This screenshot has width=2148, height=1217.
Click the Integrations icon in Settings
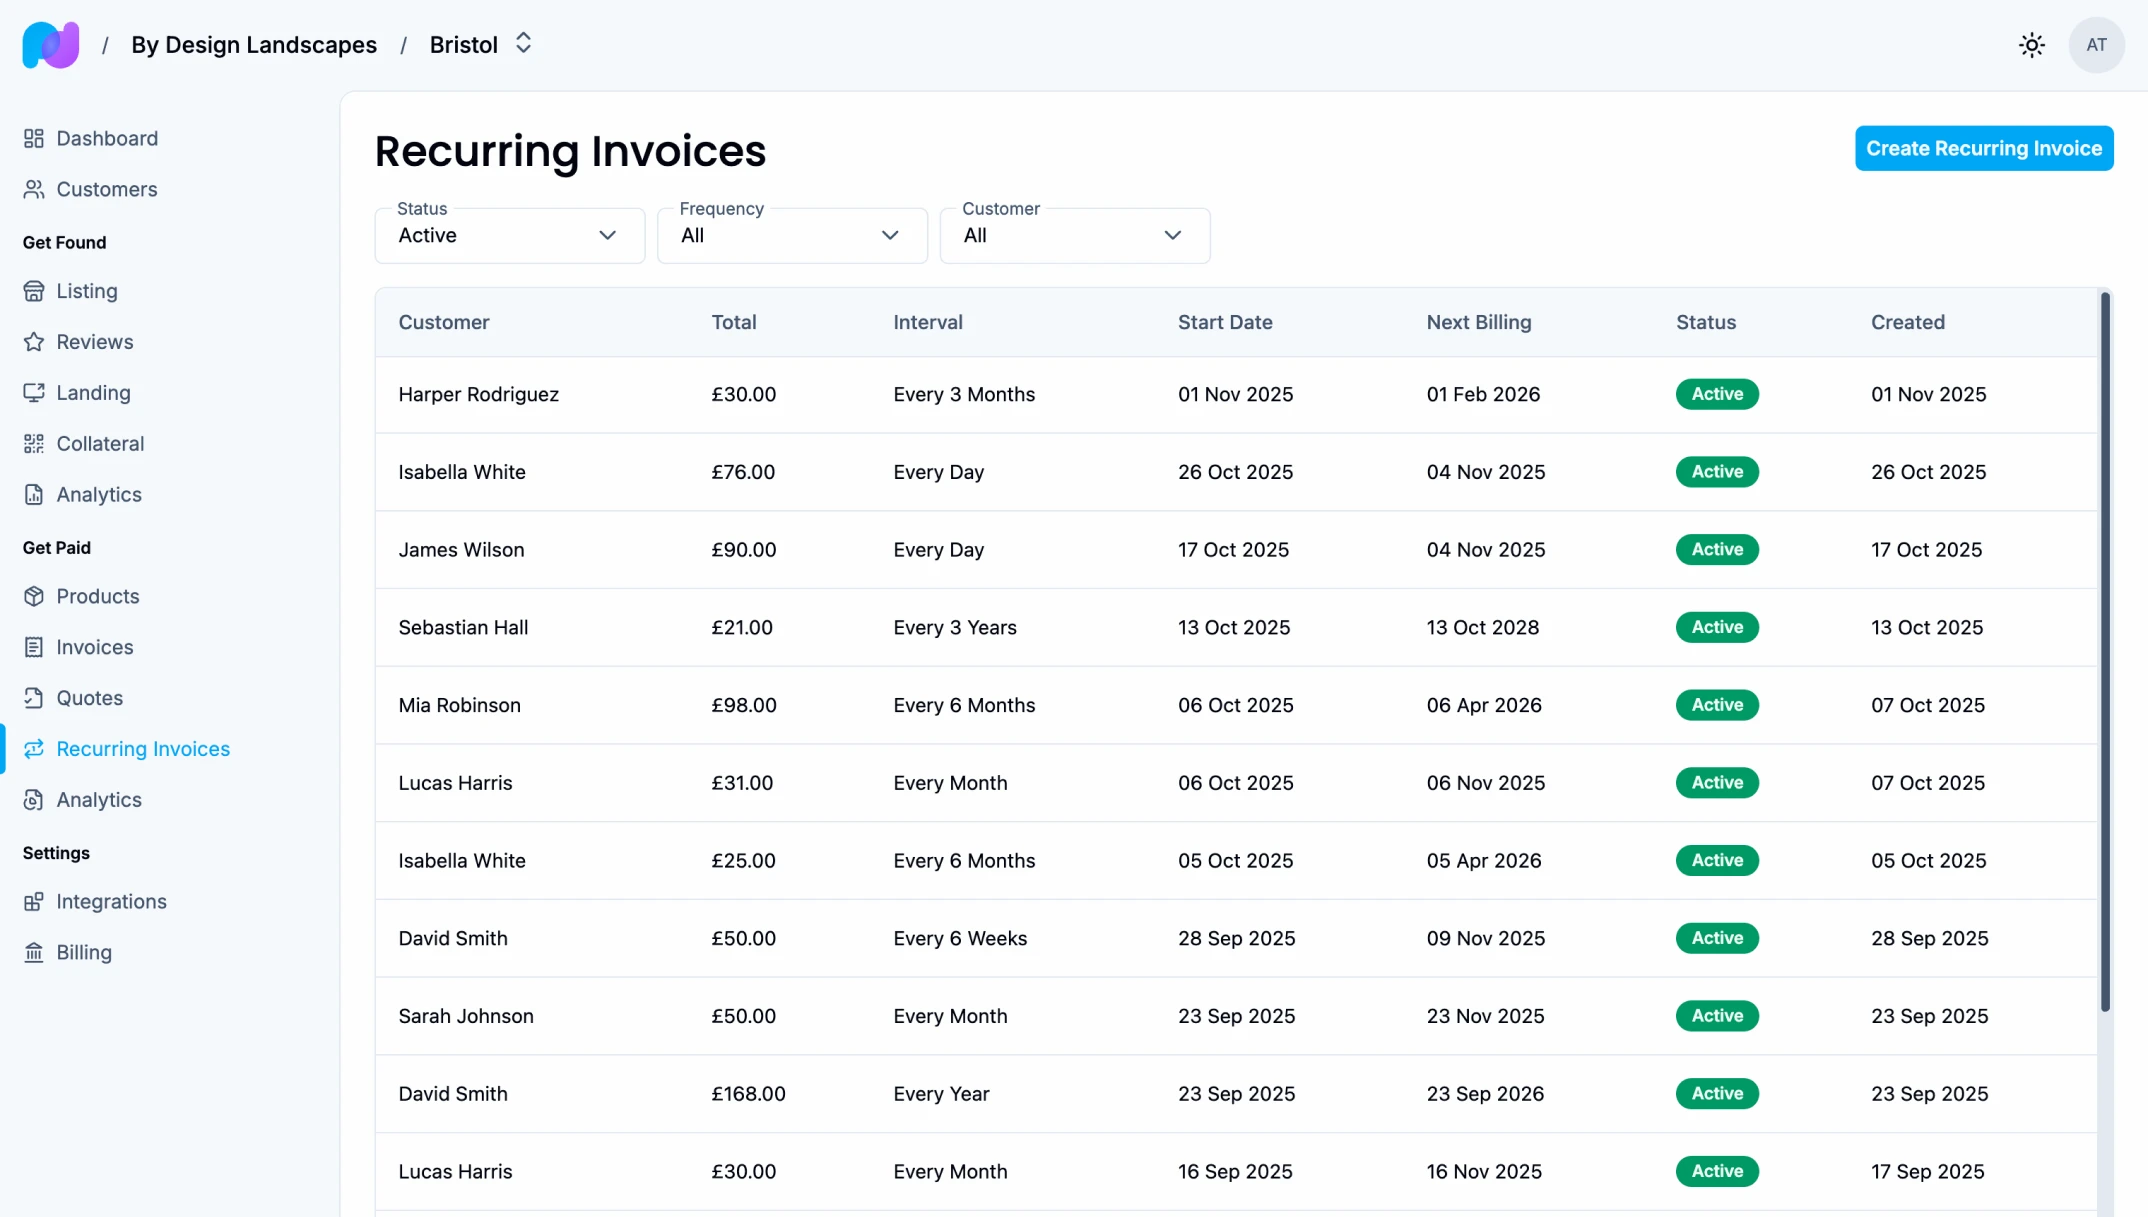coord(34,901)
